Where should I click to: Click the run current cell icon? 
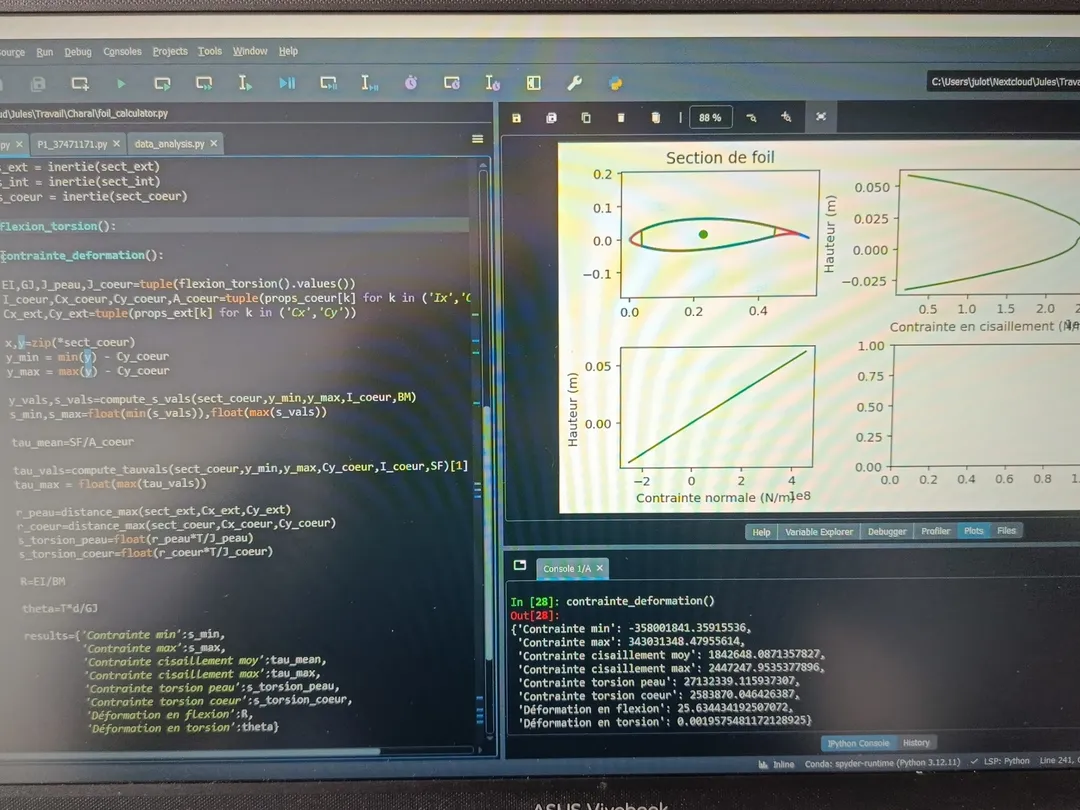click(163, 83)
